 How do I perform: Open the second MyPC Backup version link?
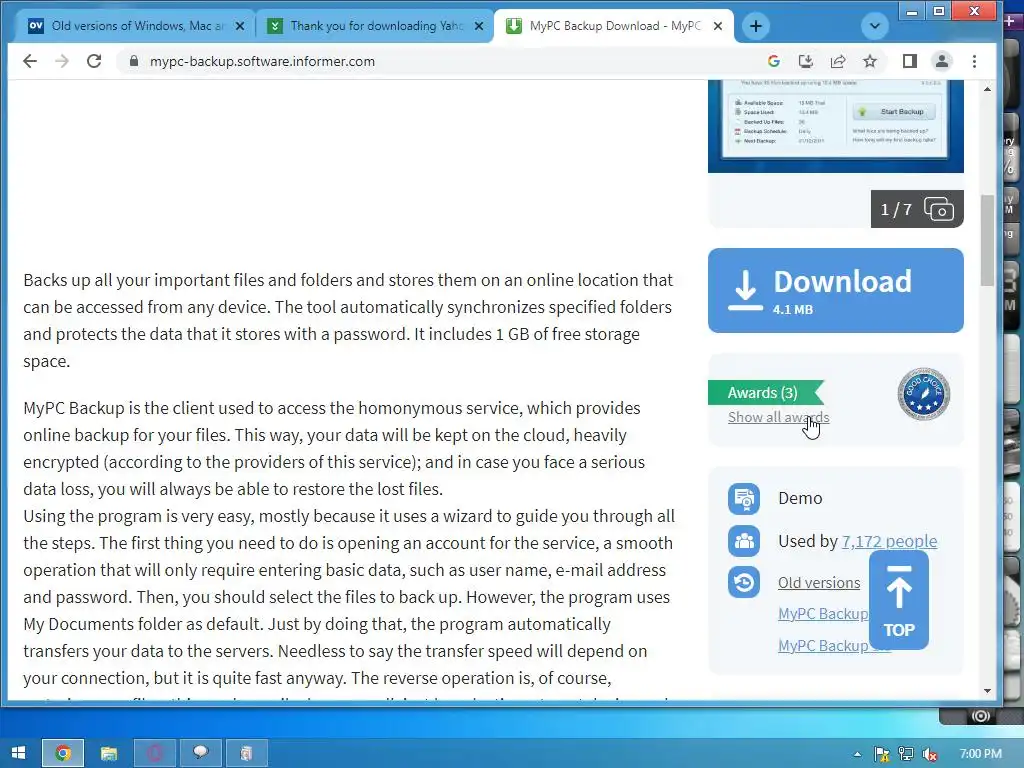(823, 645)
